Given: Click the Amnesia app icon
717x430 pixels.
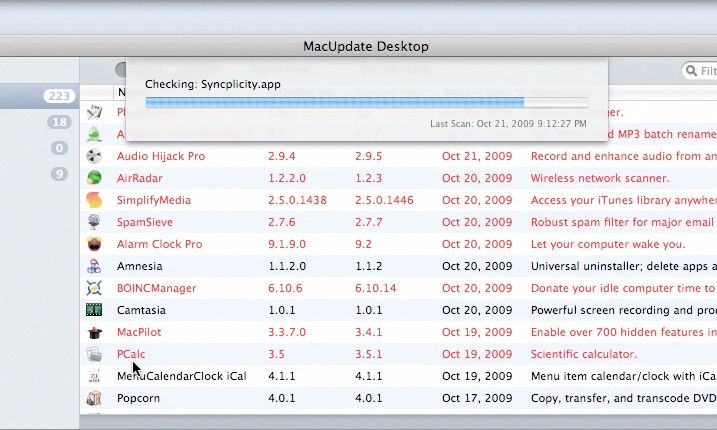Looking at the screenshot, I should point(94,266).
